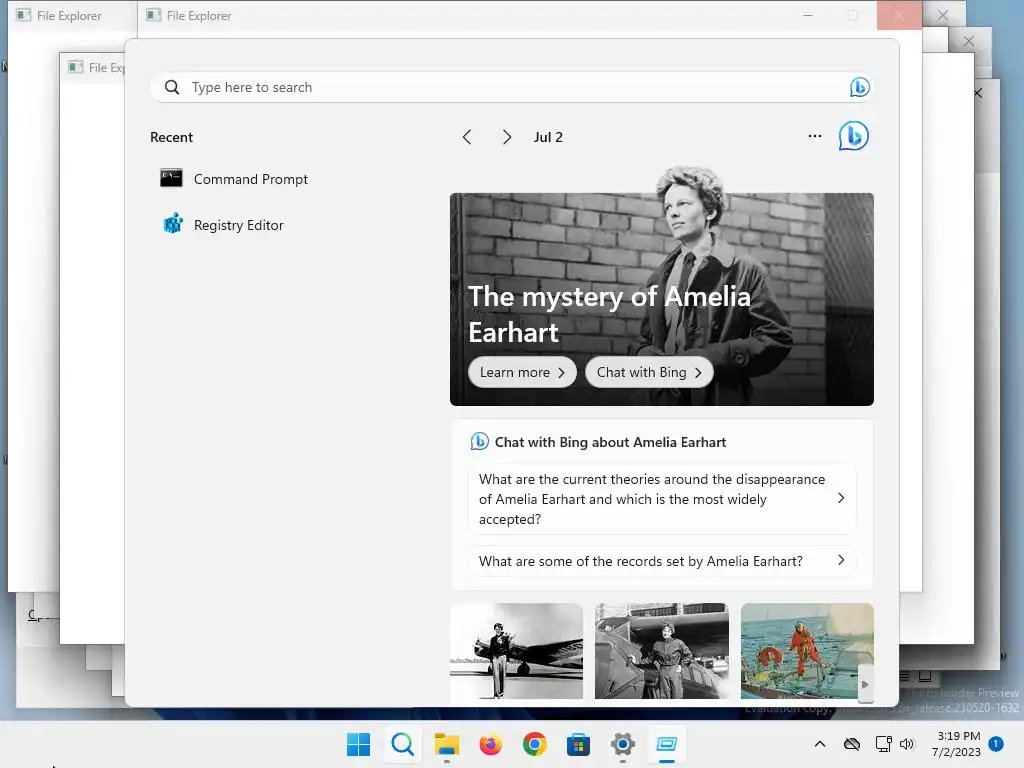1024x768 pixels.
Task: Open the clock showing 3:19 PM
Action: [956, 744]
